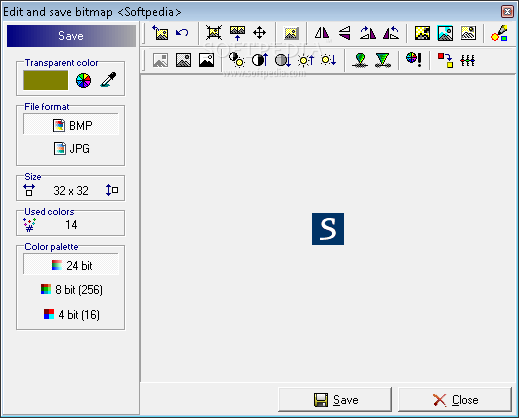Select the crop image tool
This screenshot has width=519, height=418.
(214, 33)
